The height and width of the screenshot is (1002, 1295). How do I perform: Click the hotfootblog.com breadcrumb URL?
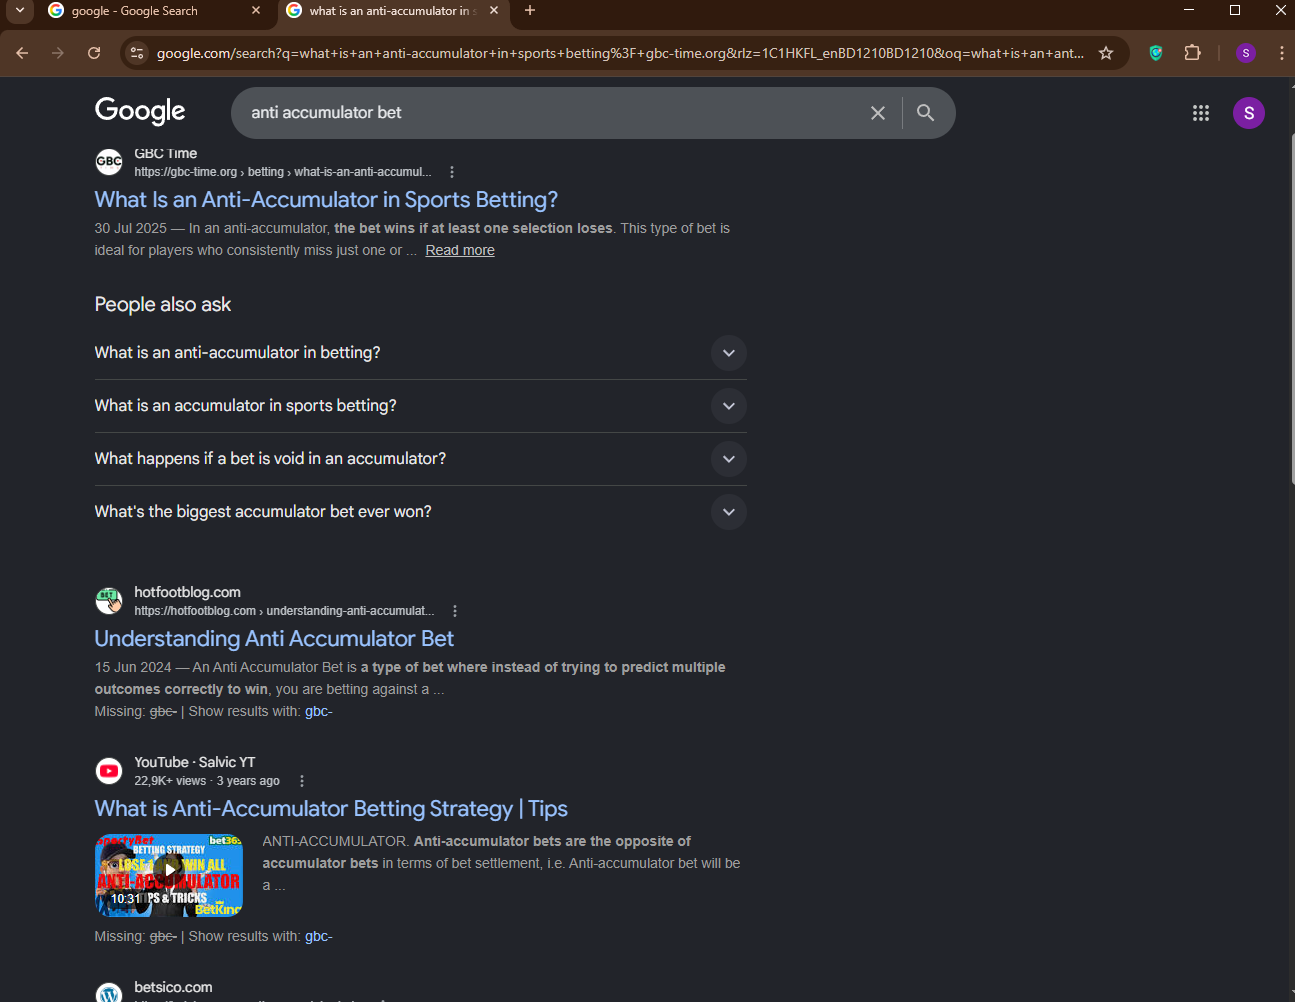(284, 611)
